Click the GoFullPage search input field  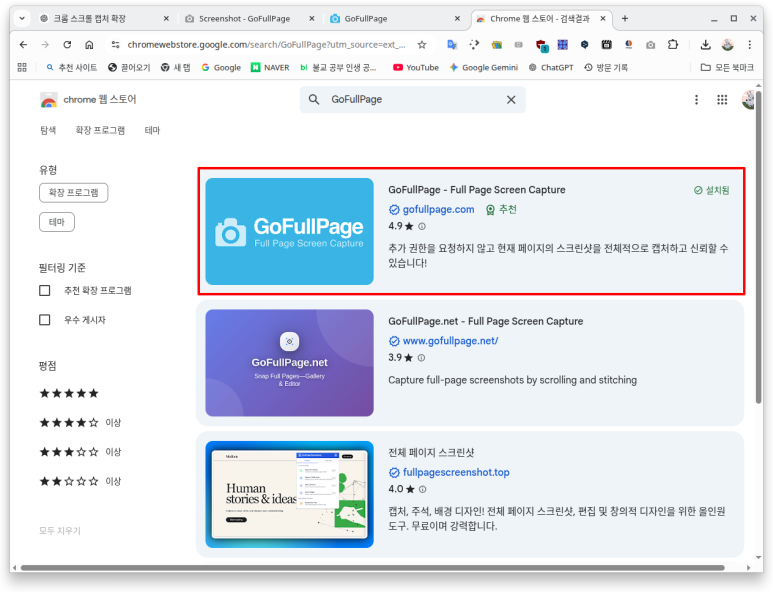(x=414, y=100)
